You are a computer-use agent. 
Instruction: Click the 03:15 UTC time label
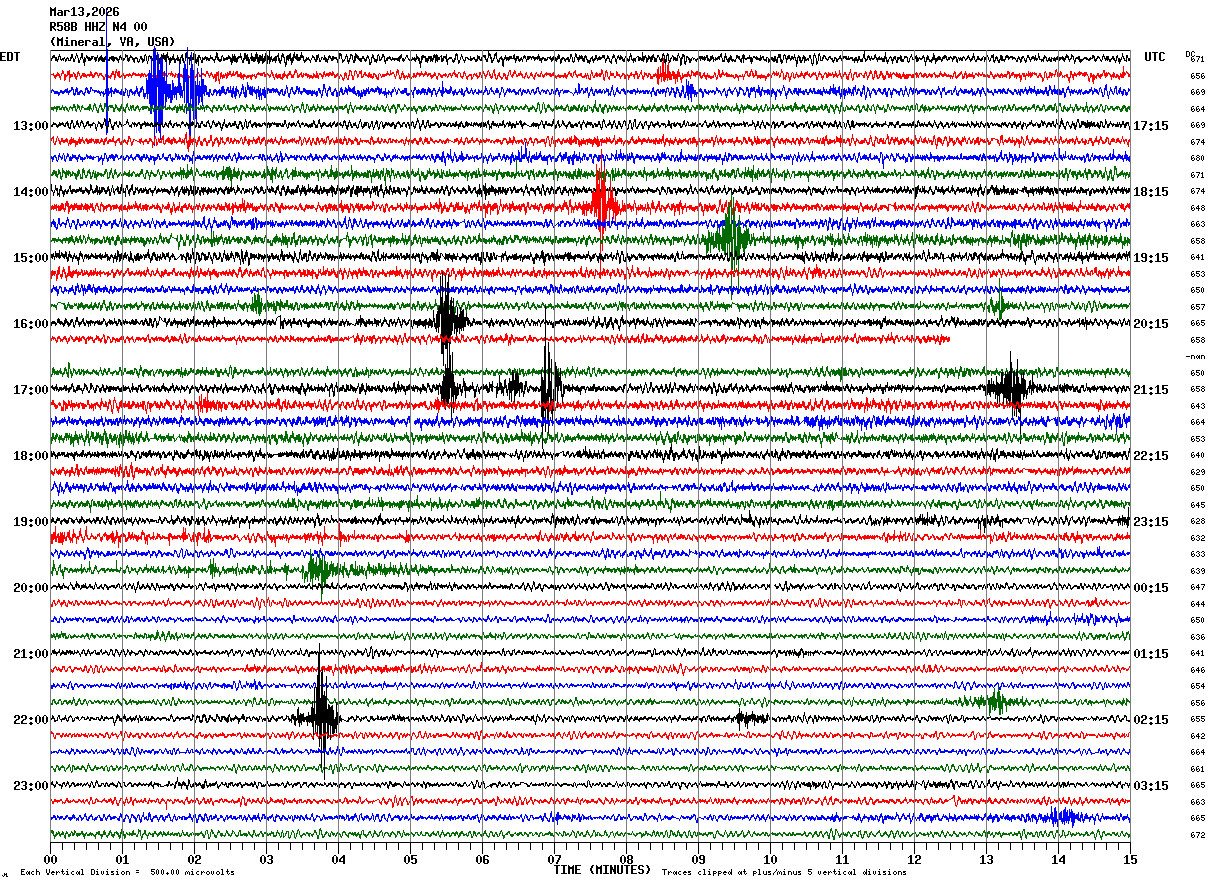click(x=1151, y=786)
